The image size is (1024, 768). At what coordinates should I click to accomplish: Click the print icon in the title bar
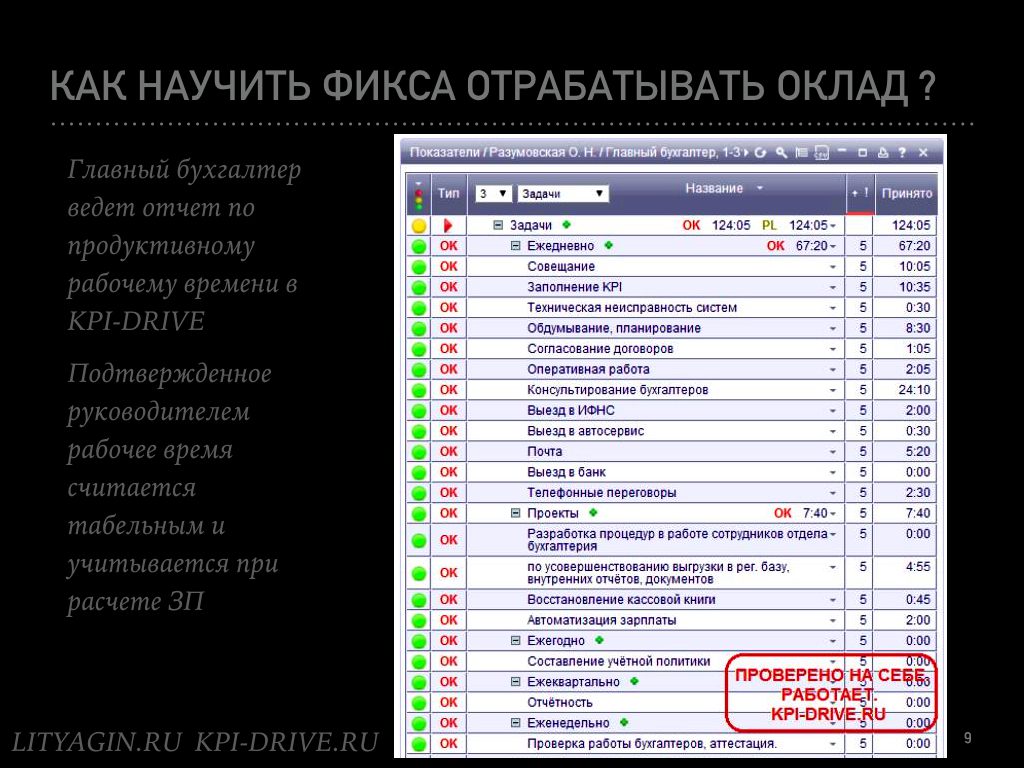pos(883,153)
